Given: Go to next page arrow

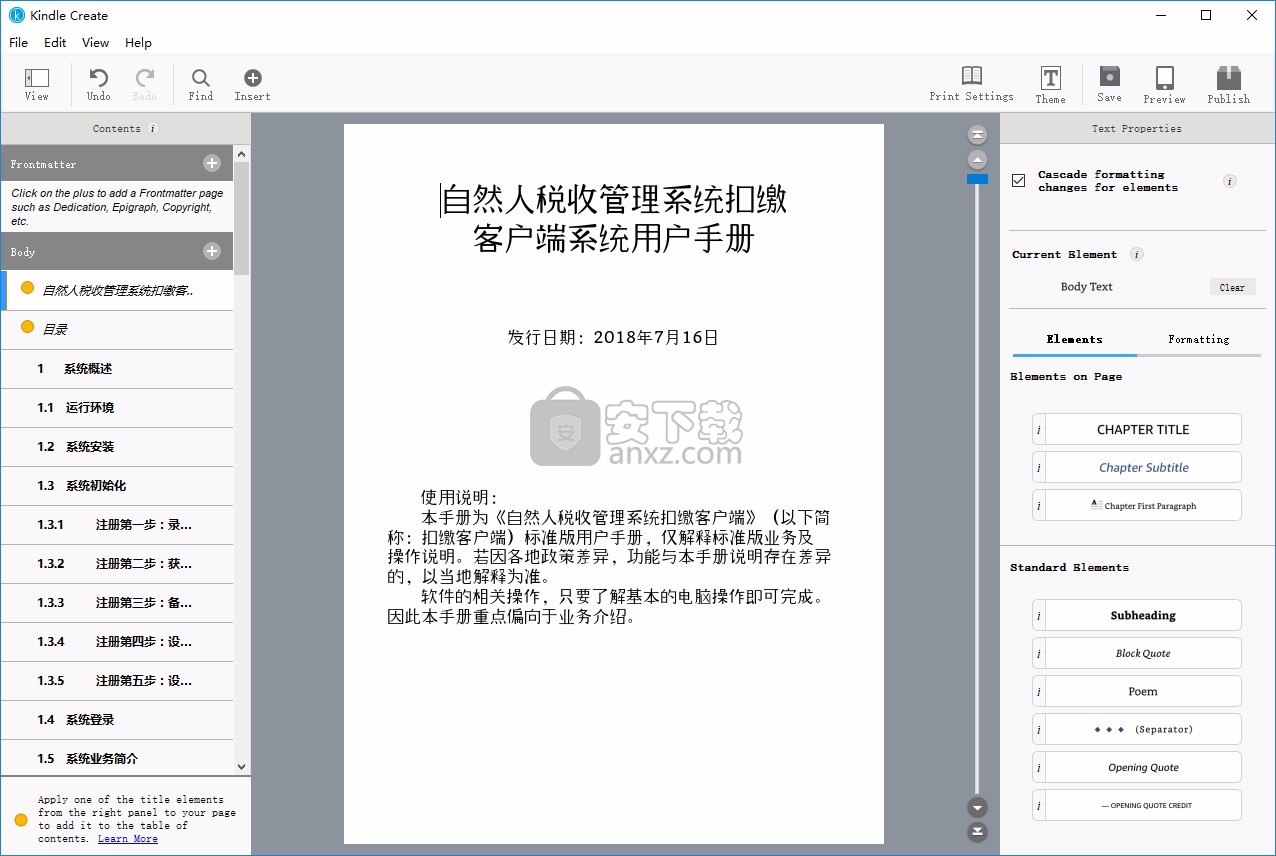Looking at the screenshot, I should [978, 807].
